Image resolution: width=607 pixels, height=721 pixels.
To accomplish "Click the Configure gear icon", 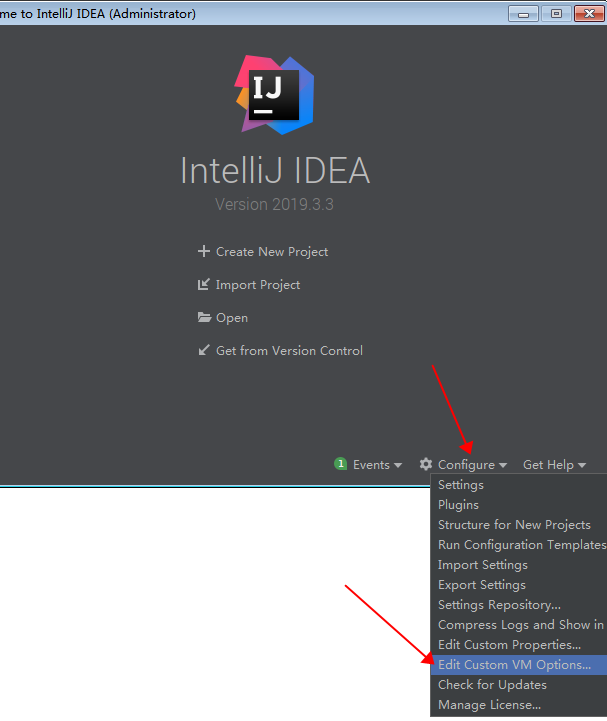I will coord(426,465).
